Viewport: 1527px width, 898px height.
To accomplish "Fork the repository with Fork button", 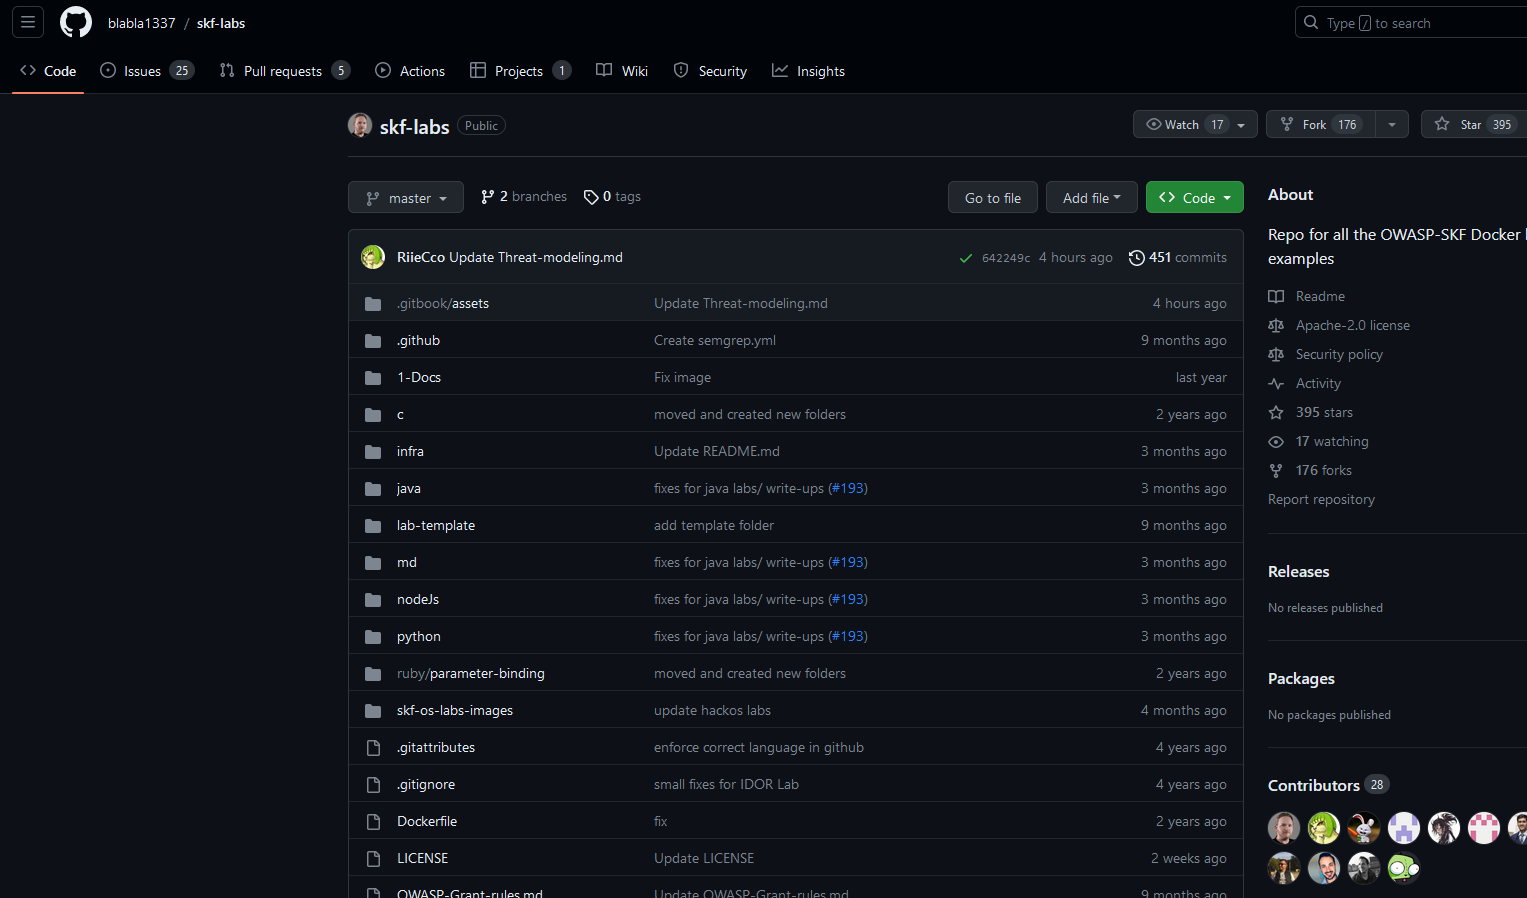I will click(x=1321, y=124).
